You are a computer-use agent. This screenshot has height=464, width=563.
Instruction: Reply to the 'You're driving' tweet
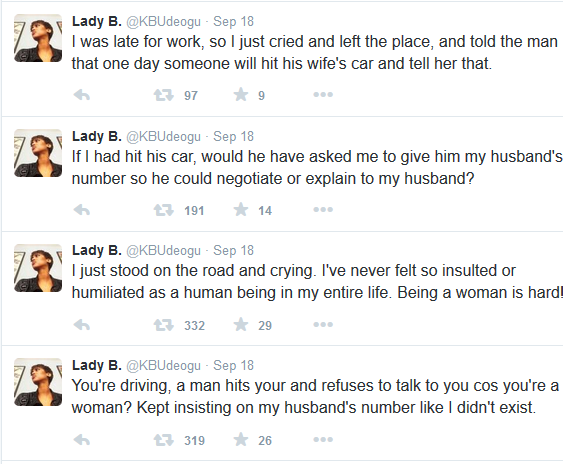[82, 440]
